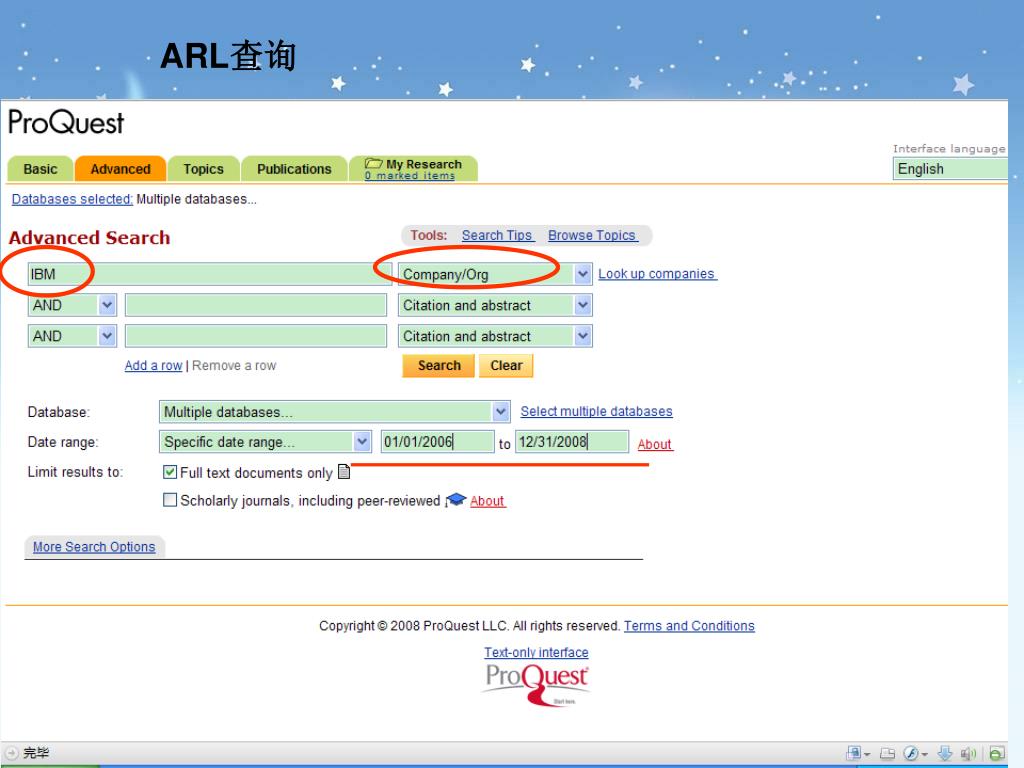
Task: Uncheck Full text documents only
Action: pos(170,472)
